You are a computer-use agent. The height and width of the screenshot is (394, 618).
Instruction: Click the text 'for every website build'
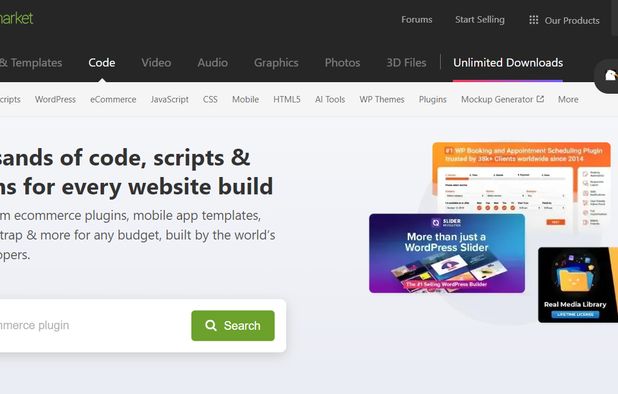[x=148, y=187]
